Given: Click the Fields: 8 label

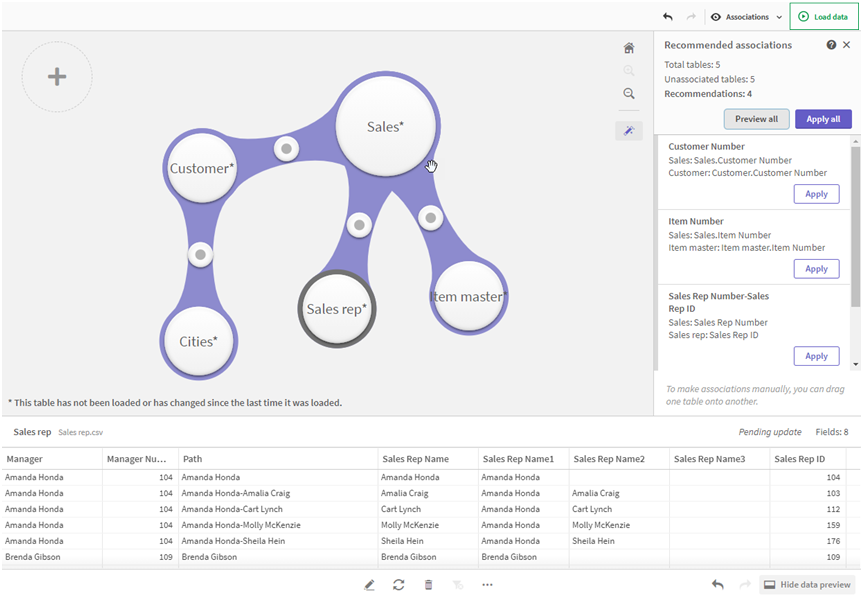Looking at the screenshot, I should [x=831, y=432].
